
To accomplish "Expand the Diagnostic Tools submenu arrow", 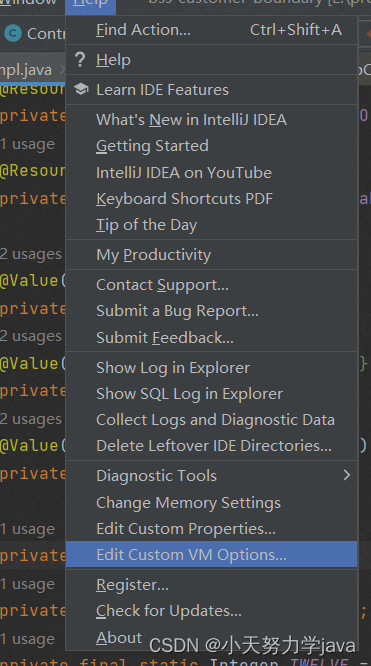I will tap(347, 475).
